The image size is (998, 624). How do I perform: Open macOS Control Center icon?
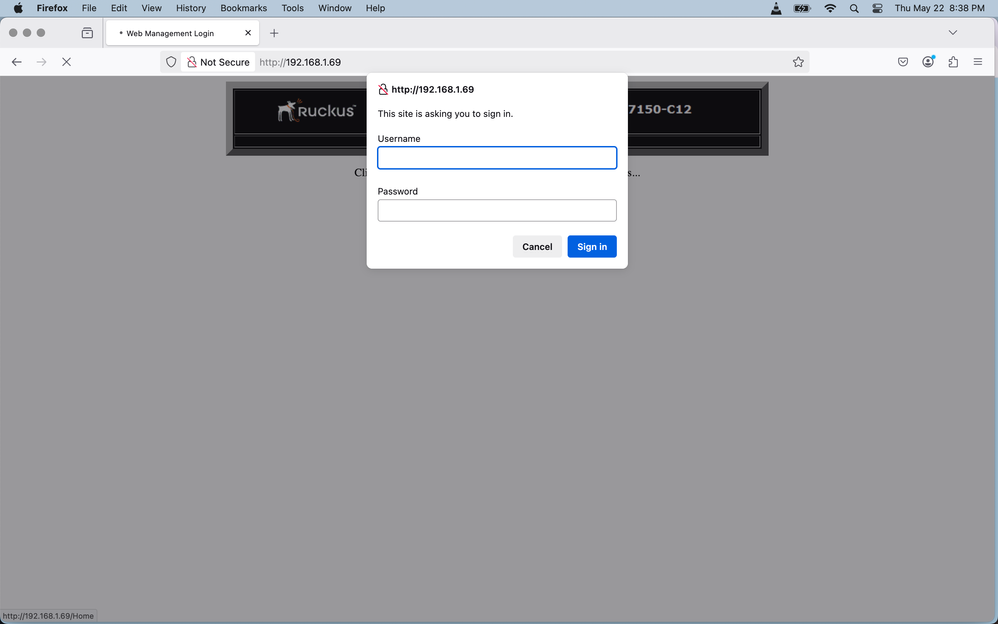tap(877, 8)
